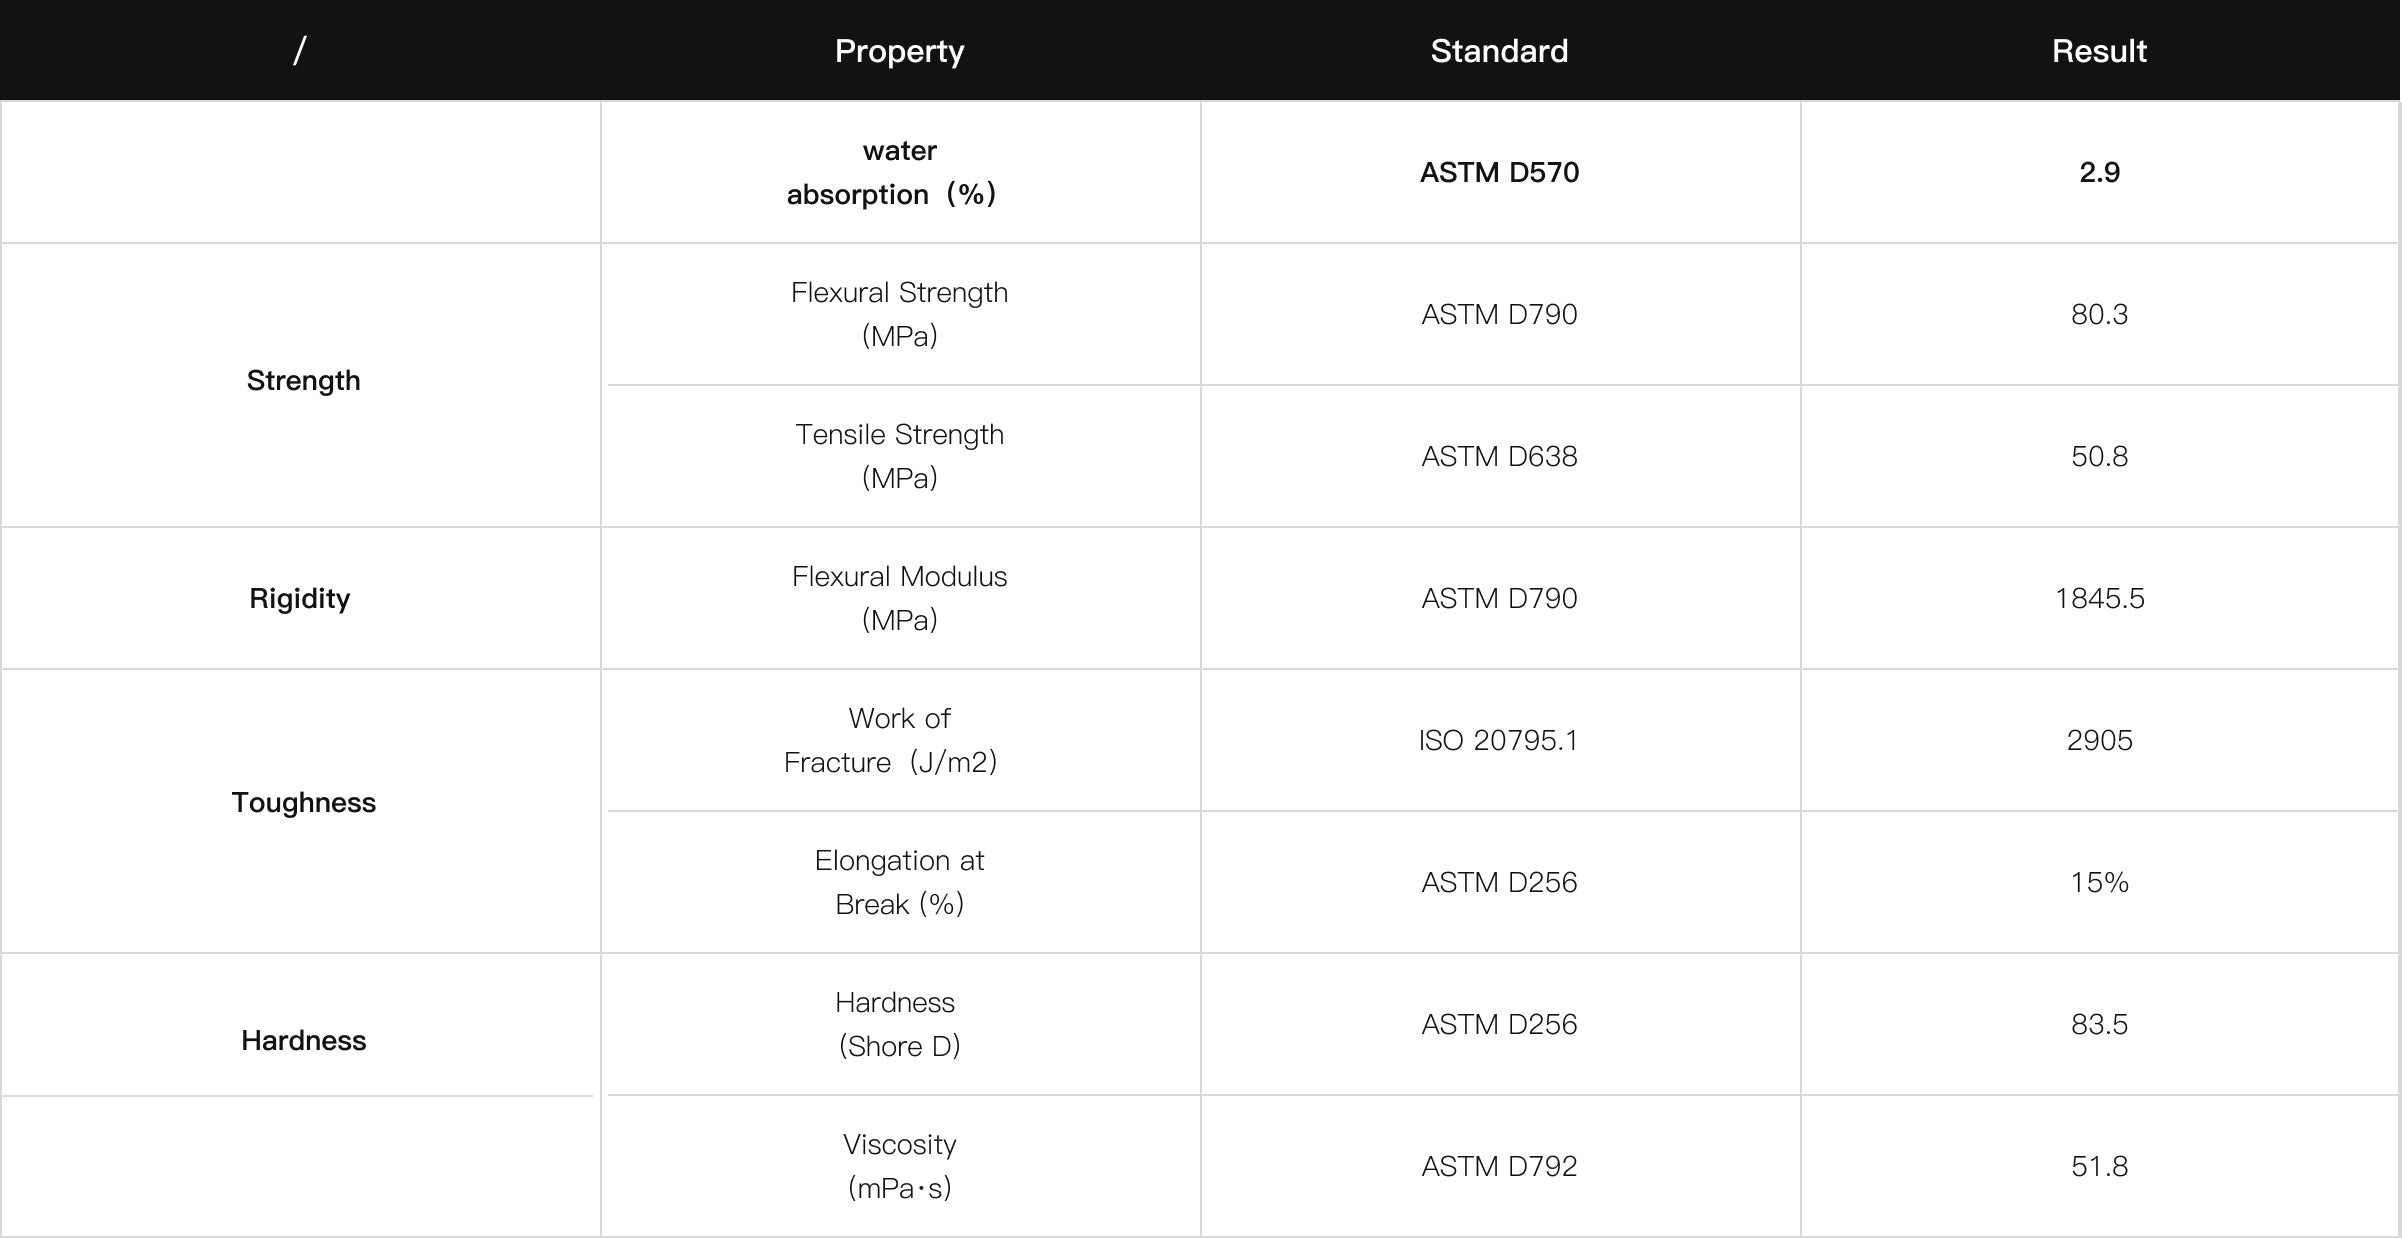This screenshot has width=2402, height=1238.
Task: Click the Property column header
Action: coord(899,51)
